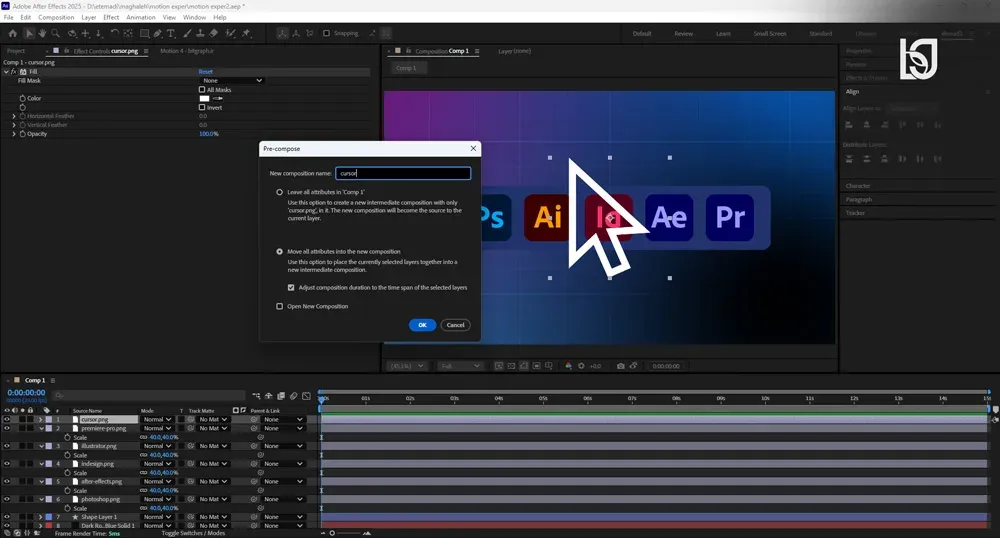
Task: Select the Rotation tool in toolbar
Action: click(115, 33)
